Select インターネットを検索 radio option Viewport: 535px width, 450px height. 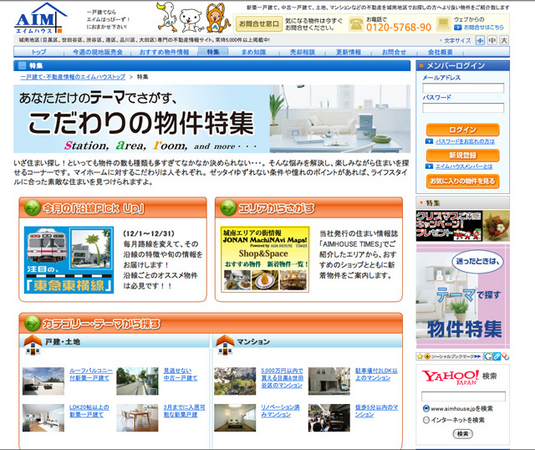[x=426, y=420]
